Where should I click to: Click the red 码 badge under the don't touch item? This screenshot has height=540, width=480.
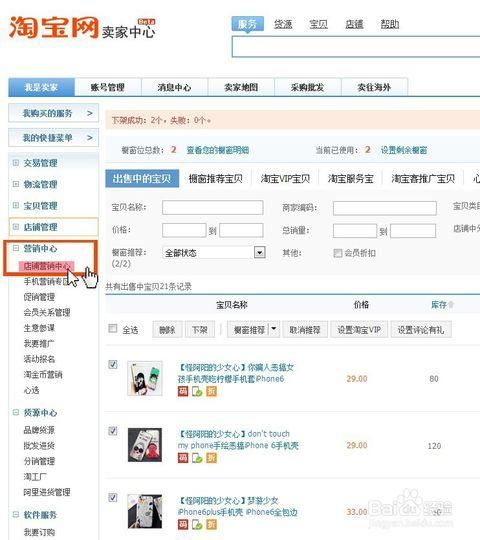[x=183, y=458]
